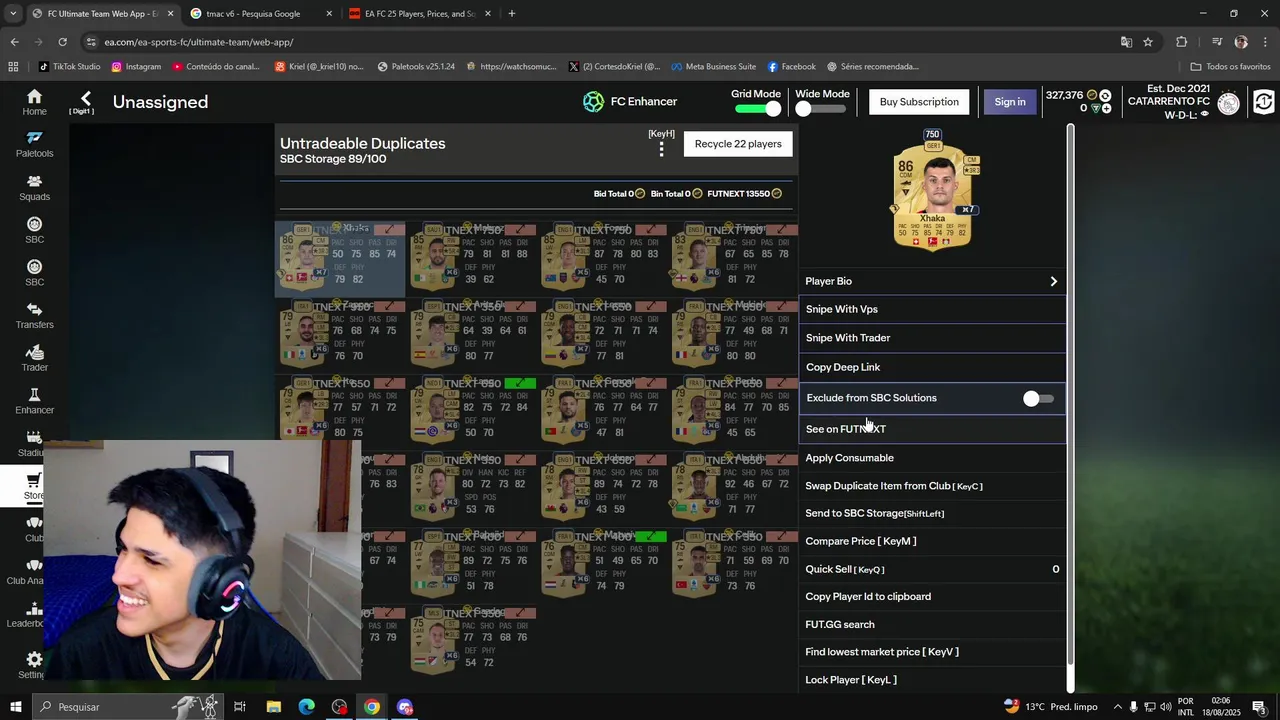Open the TikTok Studio bookmark
The image size is (1280, 720).
click(x=69, y=67)
